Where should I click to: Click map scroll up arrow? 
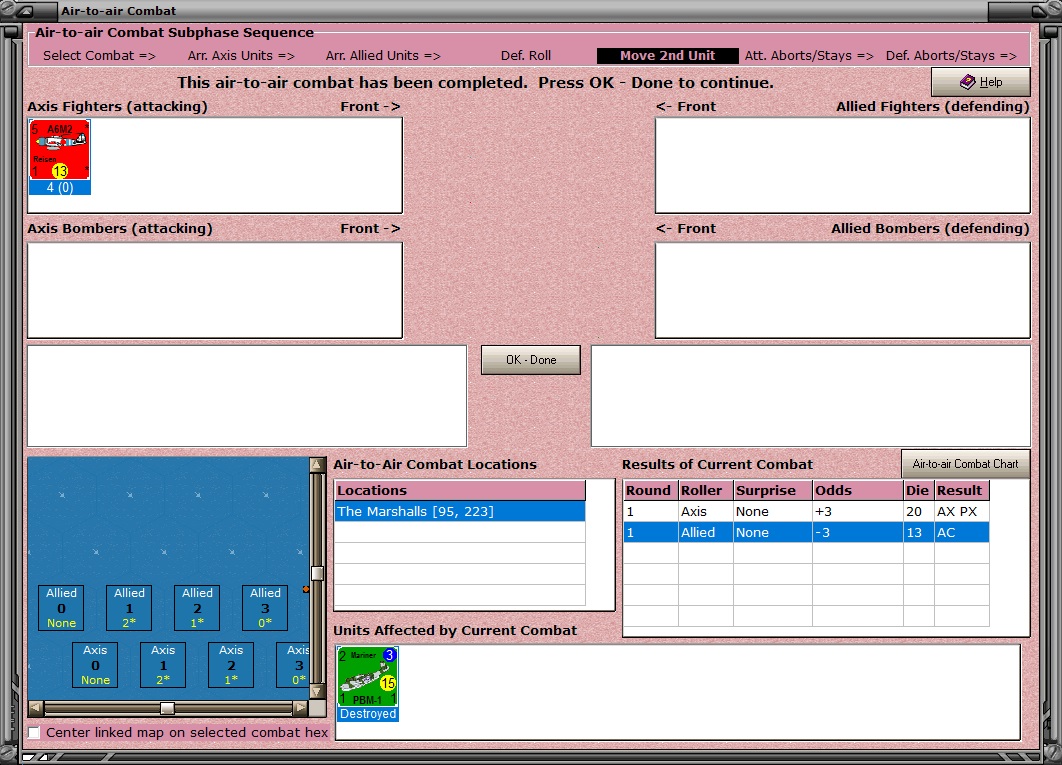click(317, 465)
